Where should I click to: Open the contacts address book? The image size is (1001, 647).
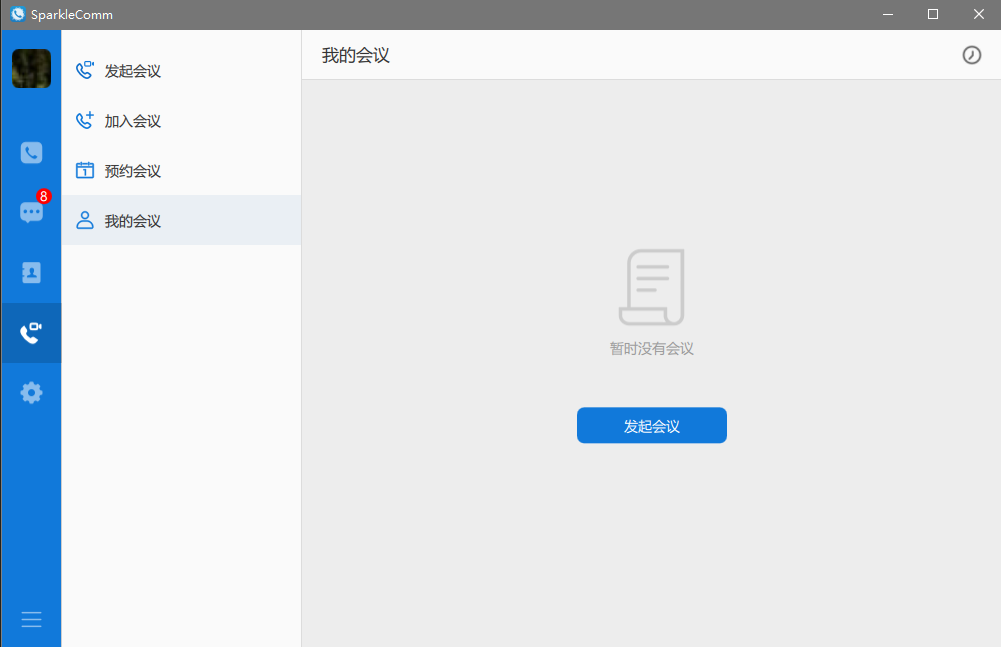click(31, 272)
